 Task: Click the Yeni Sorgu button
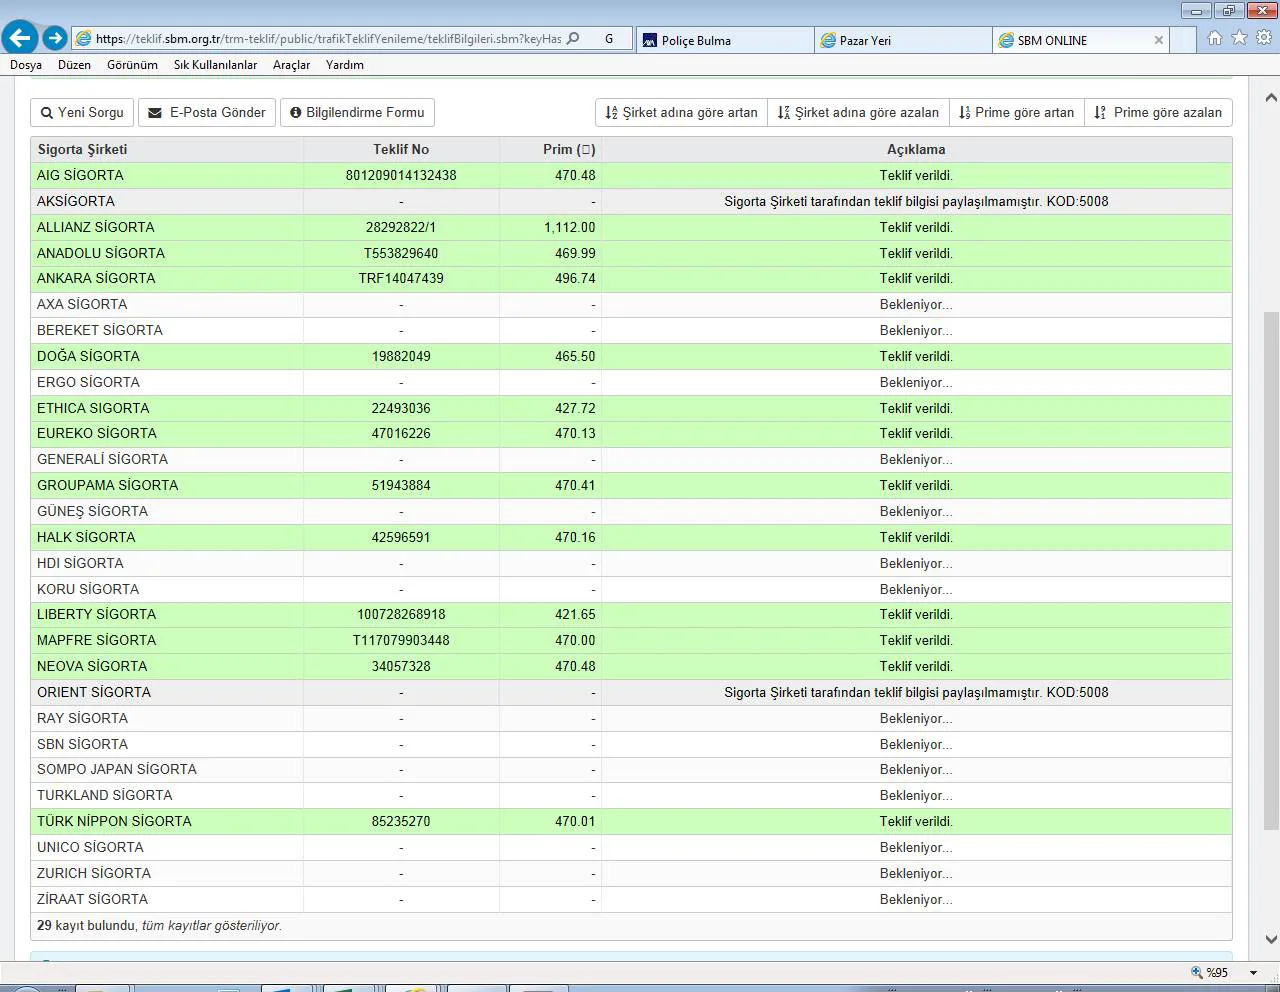click(82, 112)
